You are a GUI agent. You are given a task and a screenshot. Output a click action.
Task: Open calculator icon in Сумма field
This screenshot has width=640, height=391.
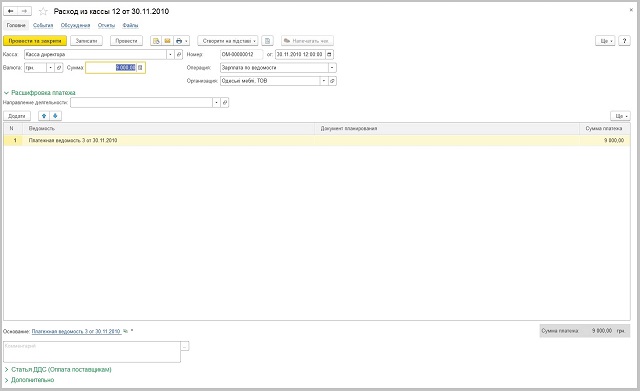pyautogui.click(x=140, y=68)
